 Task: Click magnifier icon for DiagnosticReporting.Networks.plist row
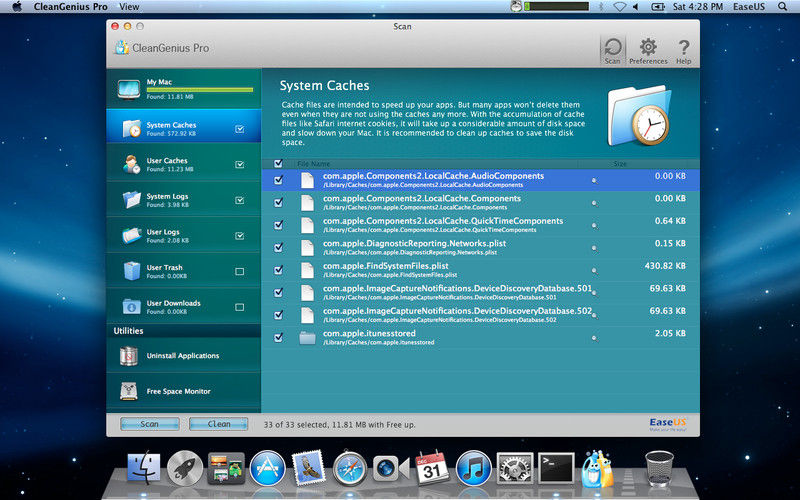point(594,248)
